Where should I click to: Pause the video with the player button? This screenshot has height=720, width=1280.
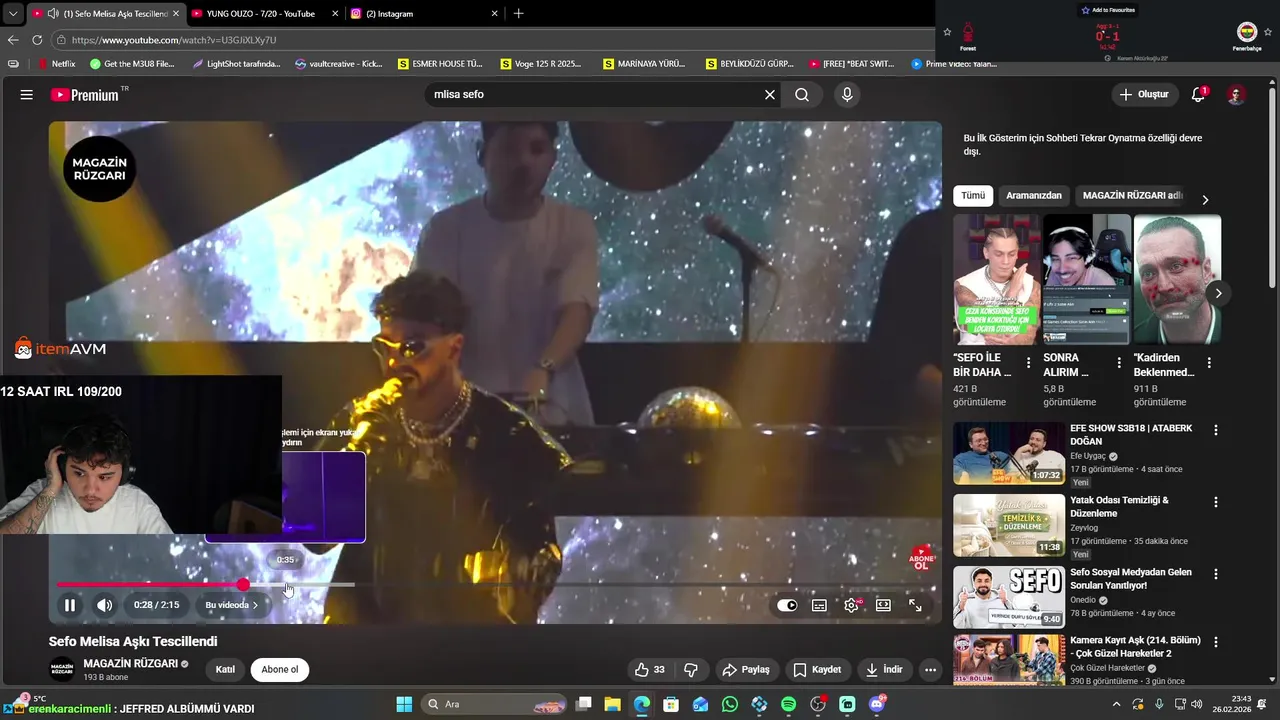70,605
